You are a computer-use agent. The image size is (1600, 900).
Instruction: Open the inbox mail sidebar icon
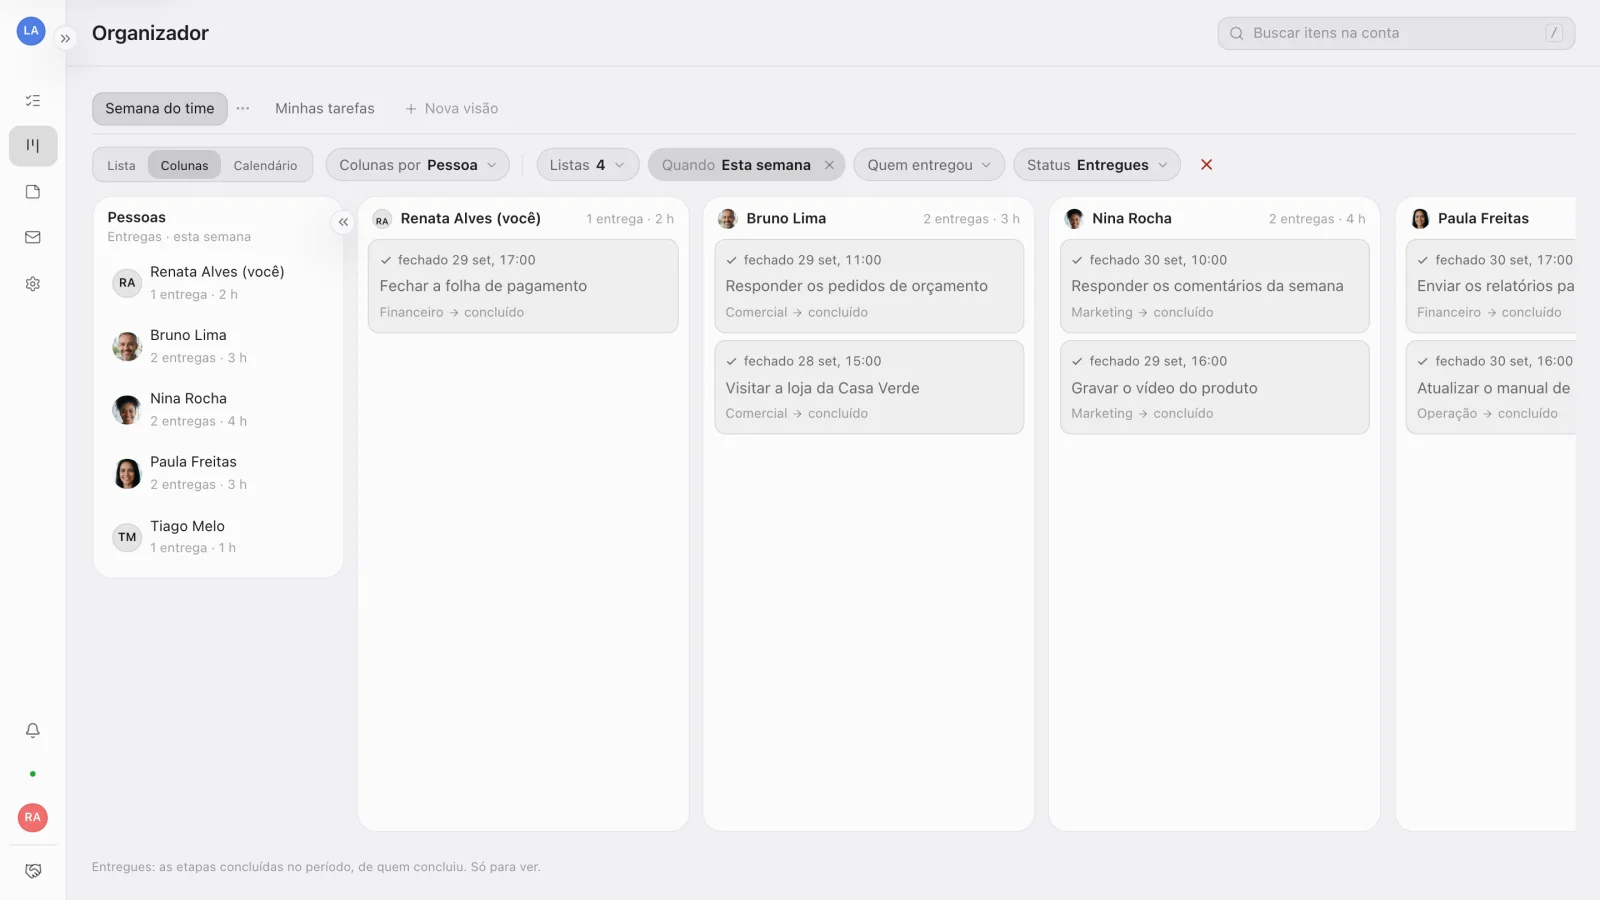(x=33, y=237)
